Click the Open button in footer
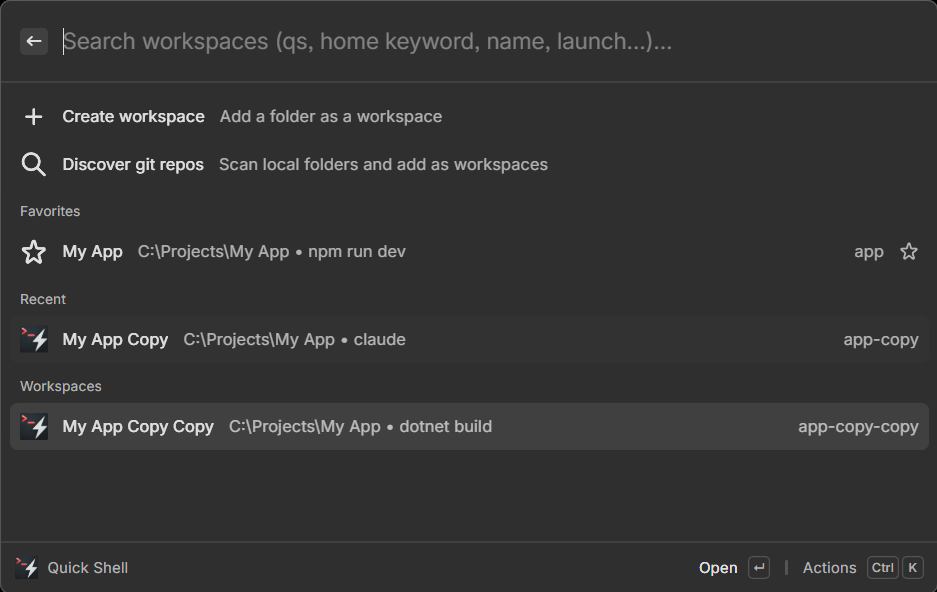The image size is (937, 592). coord(718,568)
